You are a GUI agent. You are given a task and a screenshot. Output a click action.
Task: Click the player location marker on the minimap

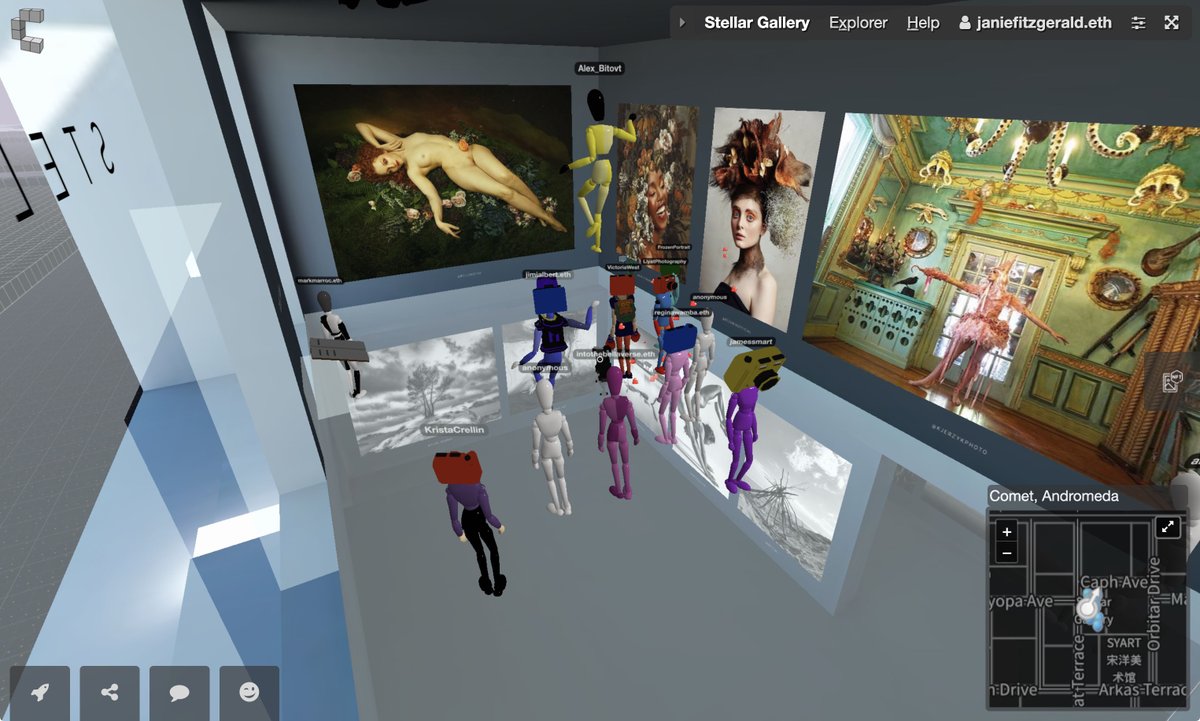pyautogui.click(x=1089, y=607)
